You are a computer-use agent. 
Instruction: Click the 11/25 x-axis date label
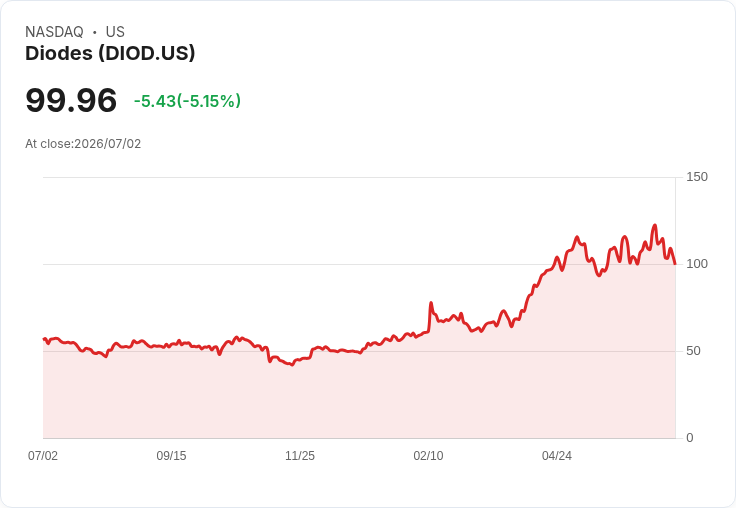[x=300, y=455]
